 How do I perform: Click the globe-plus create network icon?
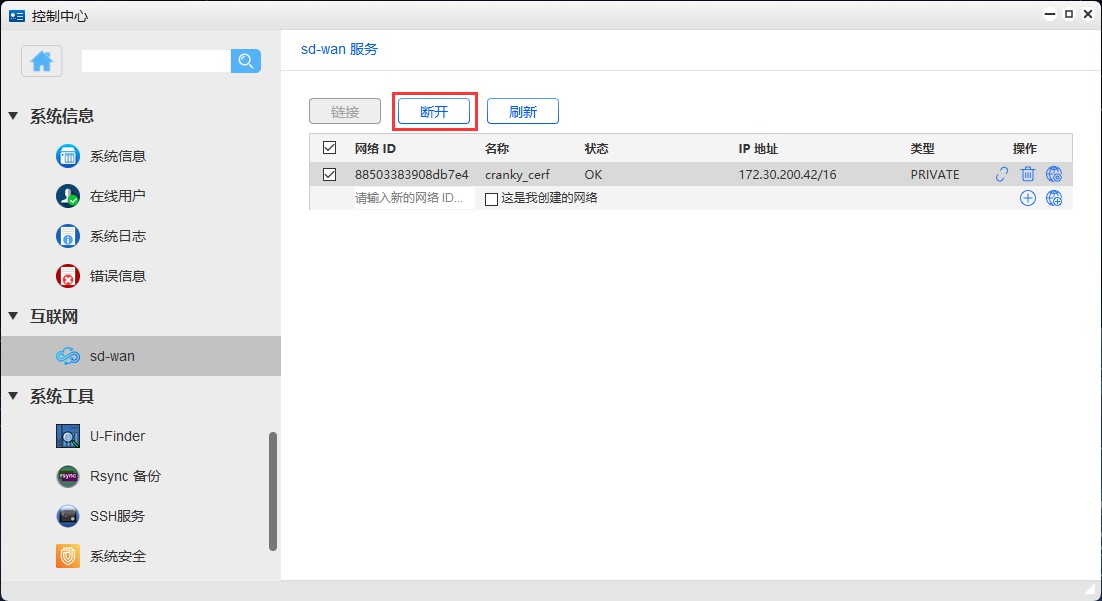1053,198
